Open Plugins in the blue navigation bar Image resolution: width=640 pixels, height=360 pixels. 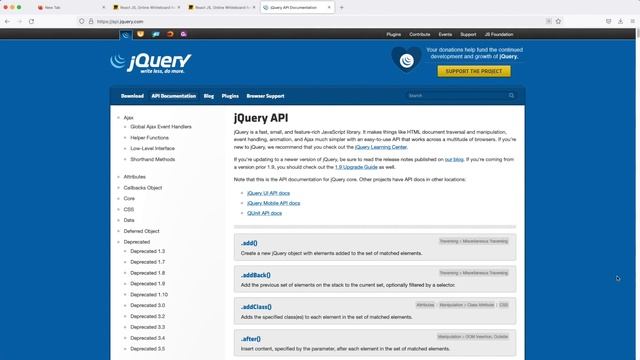click(x=230, y=96)
